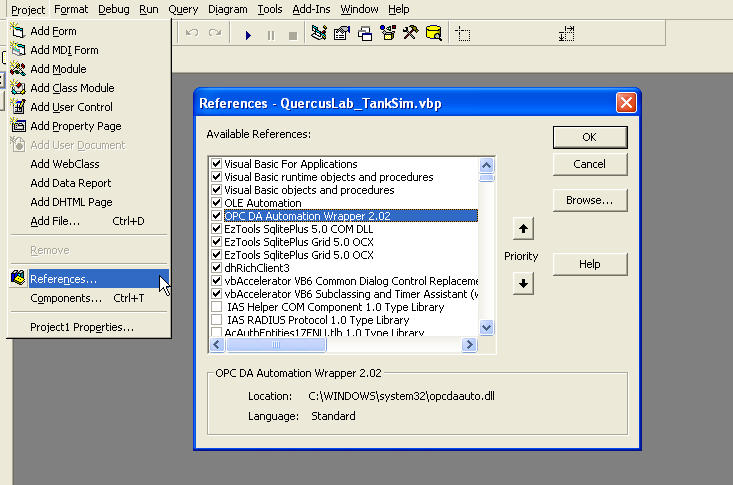Image resolution: width=733 pixels, height=485 pixels.
Task: Open the Data View Window icon
Action: coord(434,34)
